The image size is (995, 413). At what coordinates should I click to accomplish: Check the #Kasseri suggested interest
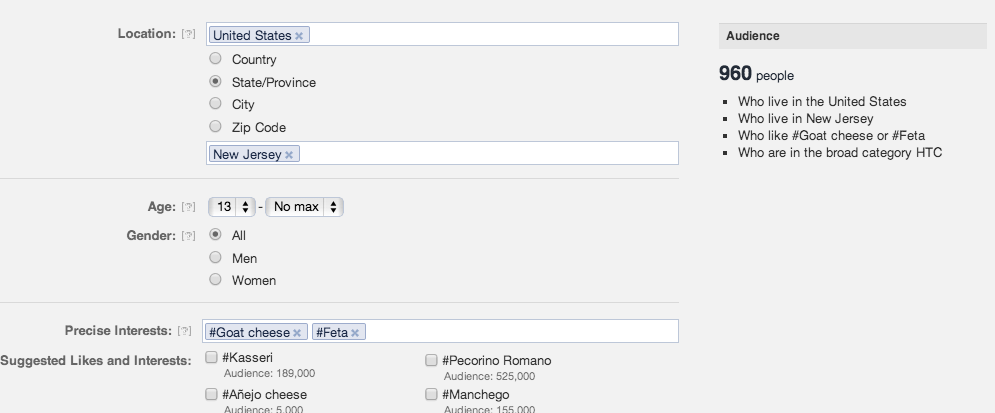211,359
